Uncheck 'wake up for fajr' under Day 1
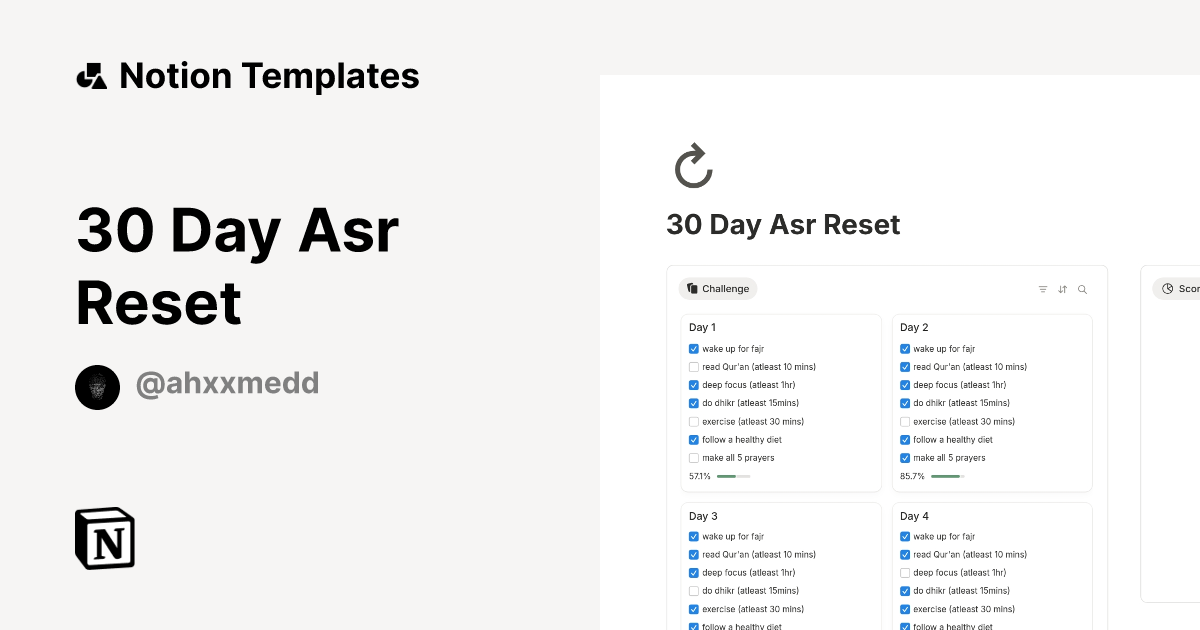This screenshot has height=630, width=1200. [693, 348]
